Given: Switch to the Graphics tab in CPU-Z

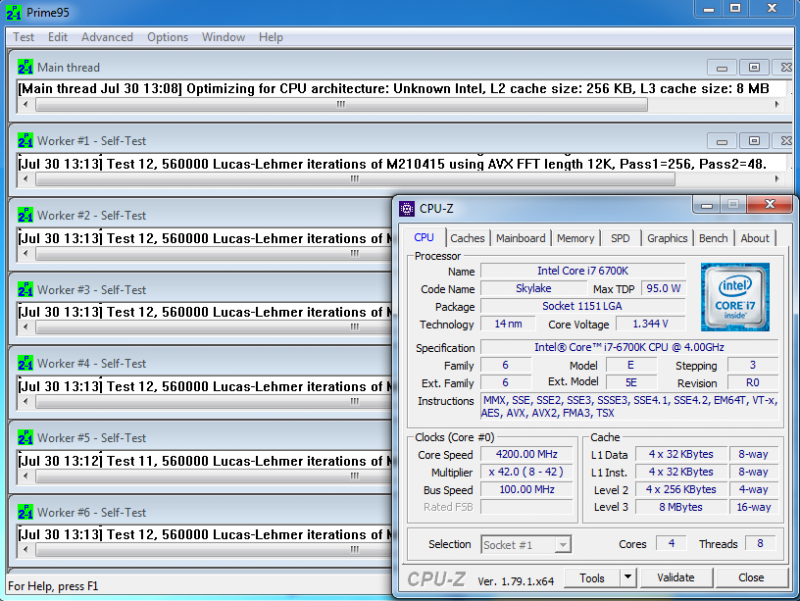Looking at the screenshot, I should click(667, 238).
